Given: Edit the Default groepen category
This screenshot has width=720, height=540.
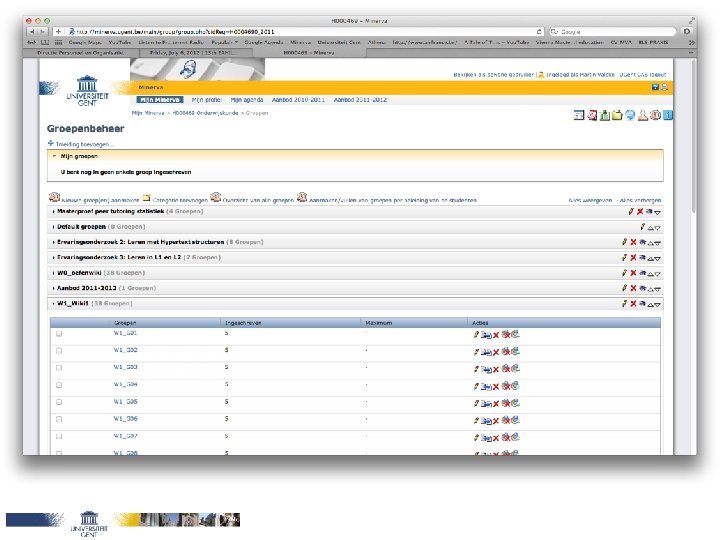Looking at the screenshot, I should (x=642, y=227).
